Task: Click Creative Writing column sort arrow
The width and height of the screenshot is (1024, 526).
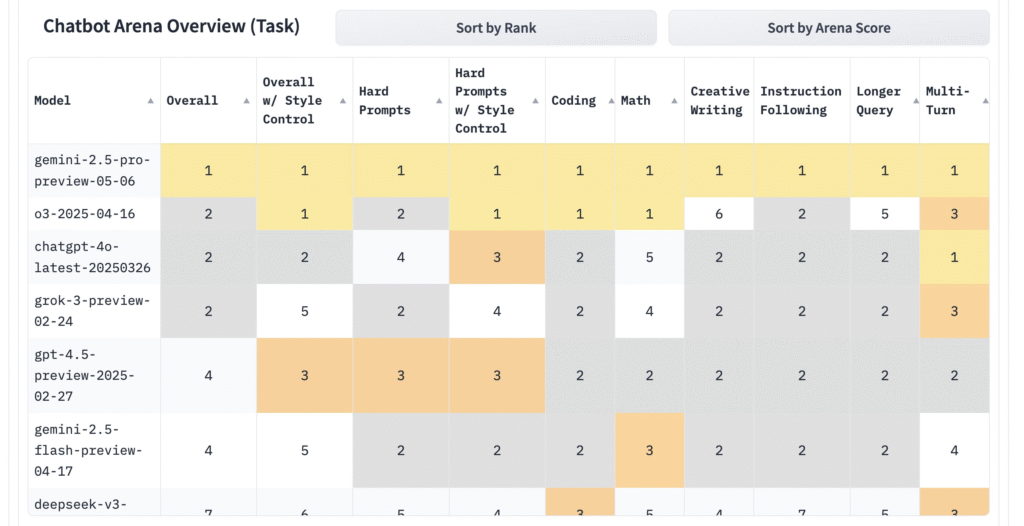Action: point(744,100)
